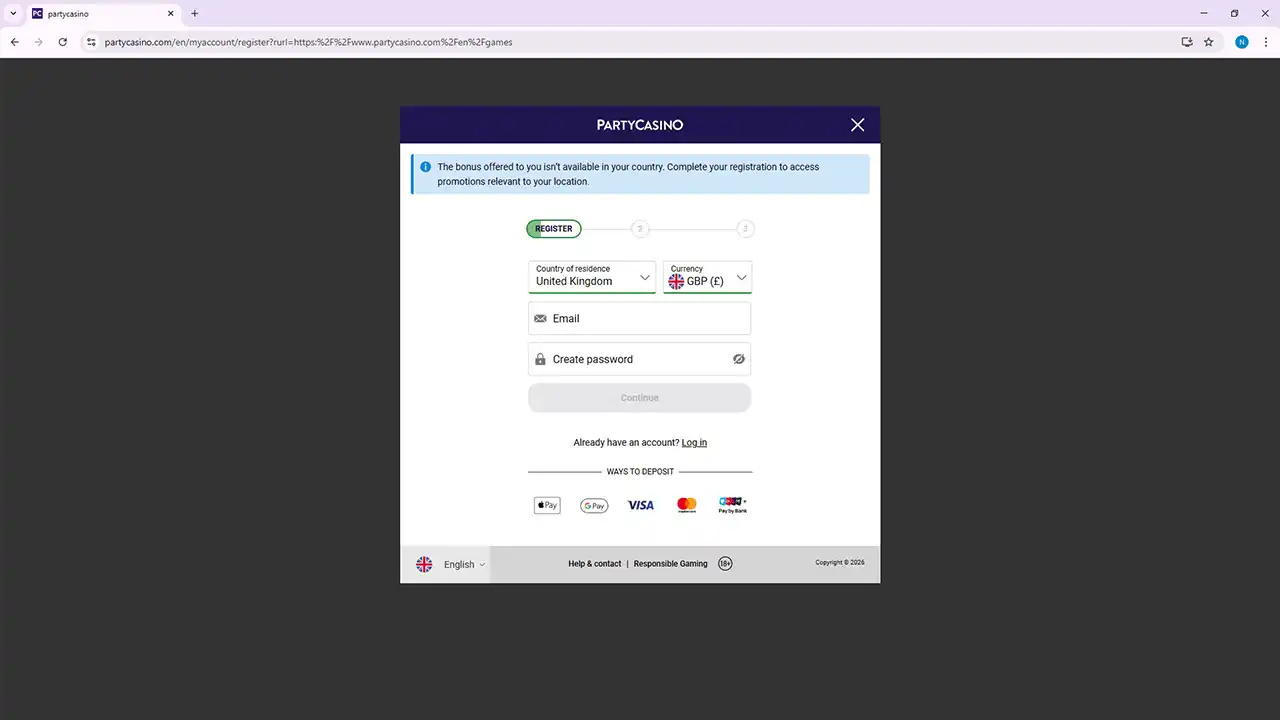Open the Responsible Gaming link
Viewport: 1280px width, 720px height.
(x=670, y=564)
